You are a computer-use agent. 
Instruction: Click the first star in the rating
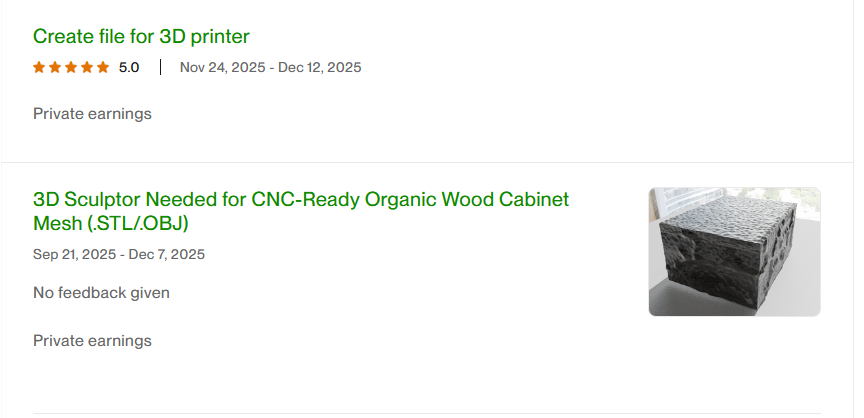(39, 68)
